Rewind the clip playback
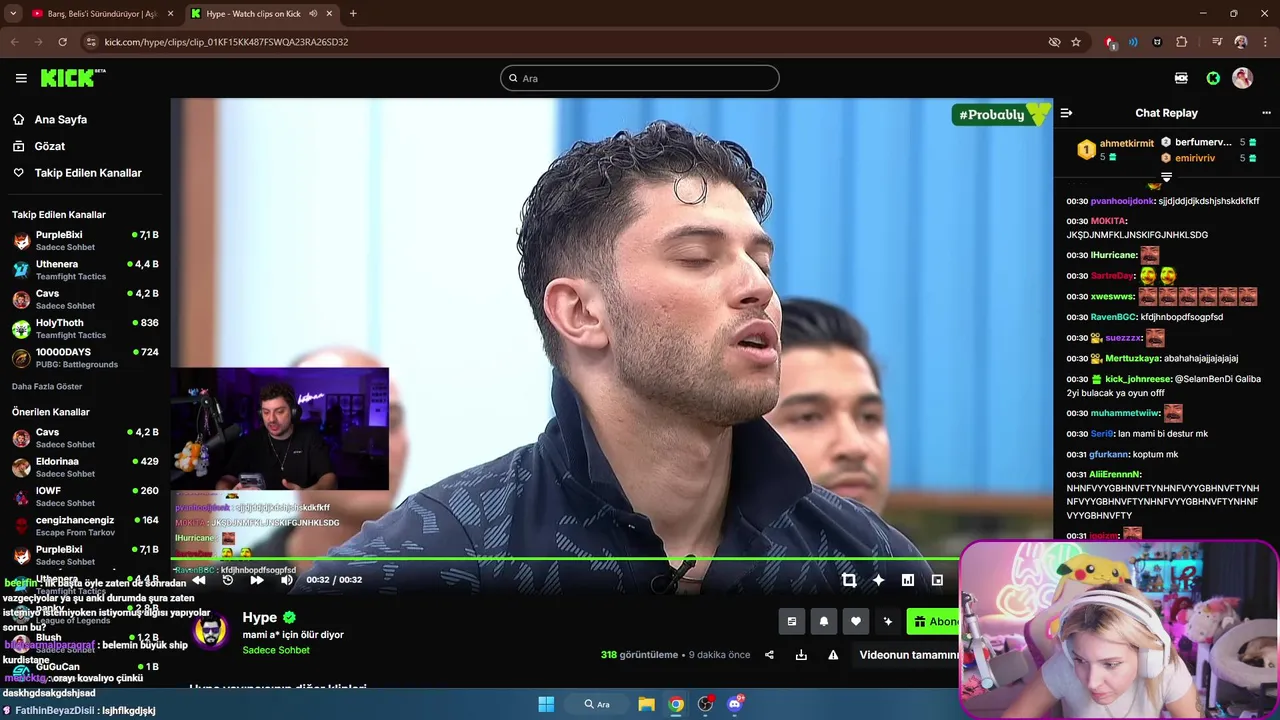 pos(198,580)
